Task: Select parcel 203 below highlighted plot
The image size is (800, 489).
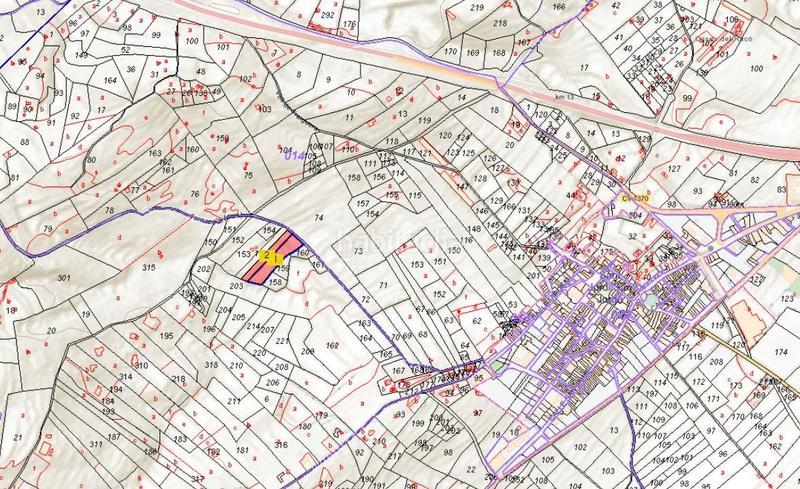Action: (236, 287)
